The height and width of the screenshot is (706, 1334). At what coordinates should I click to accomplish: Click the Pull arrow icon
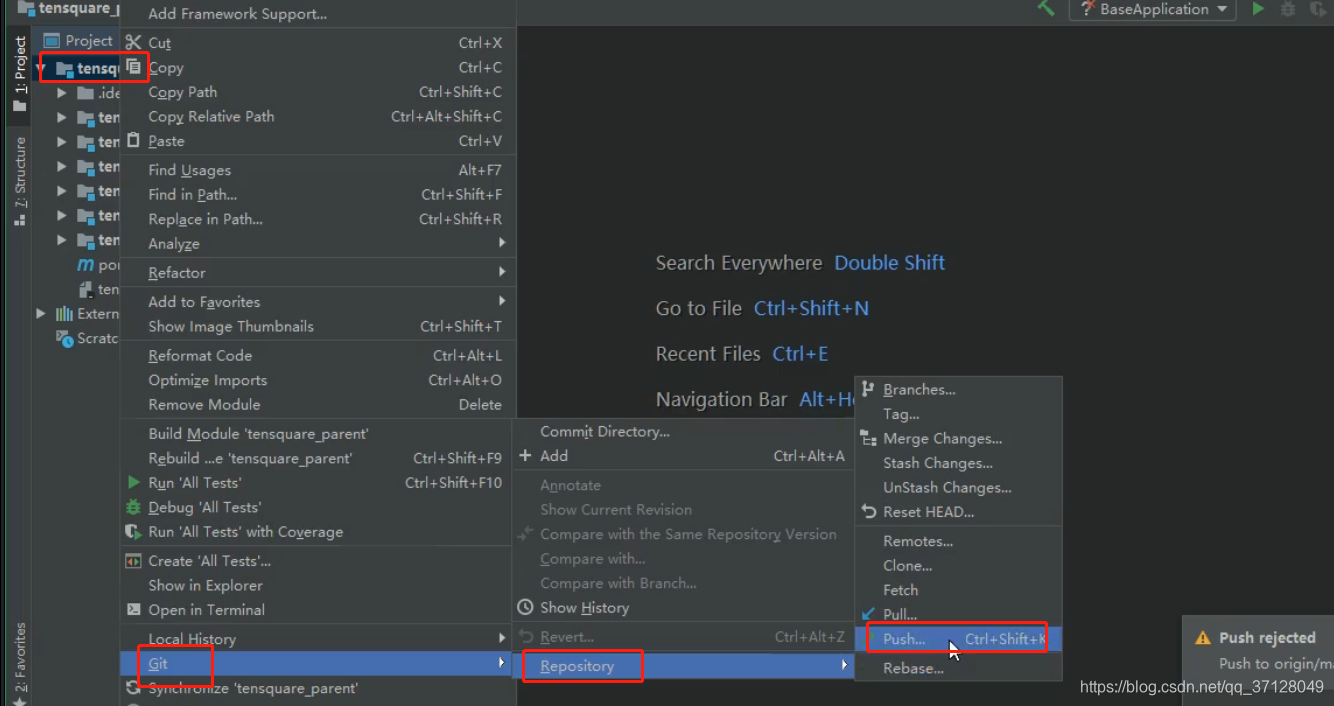868,614
